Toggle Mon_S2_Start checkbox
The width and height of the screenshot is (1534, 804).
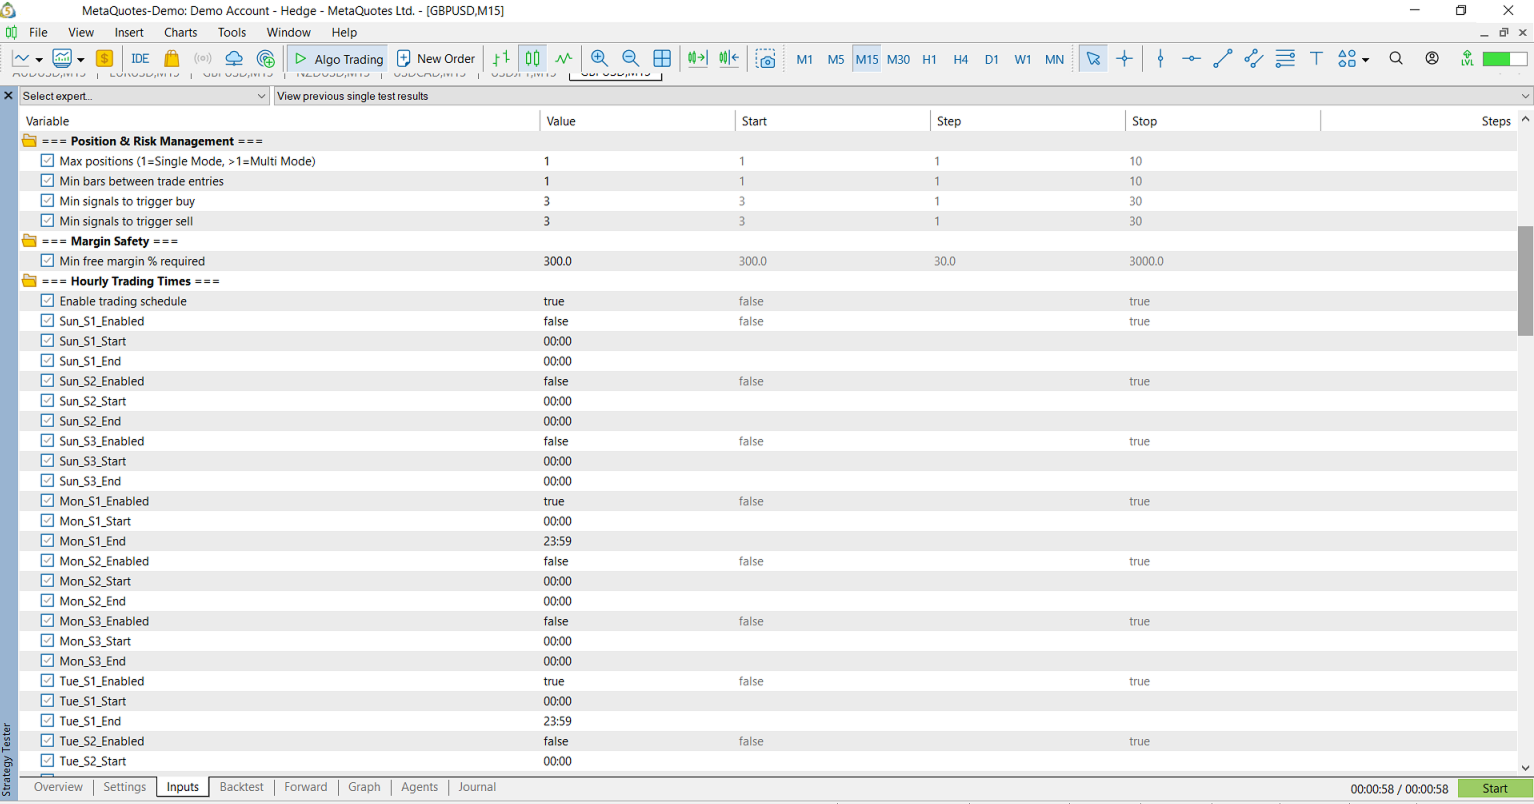coord(47,581)
